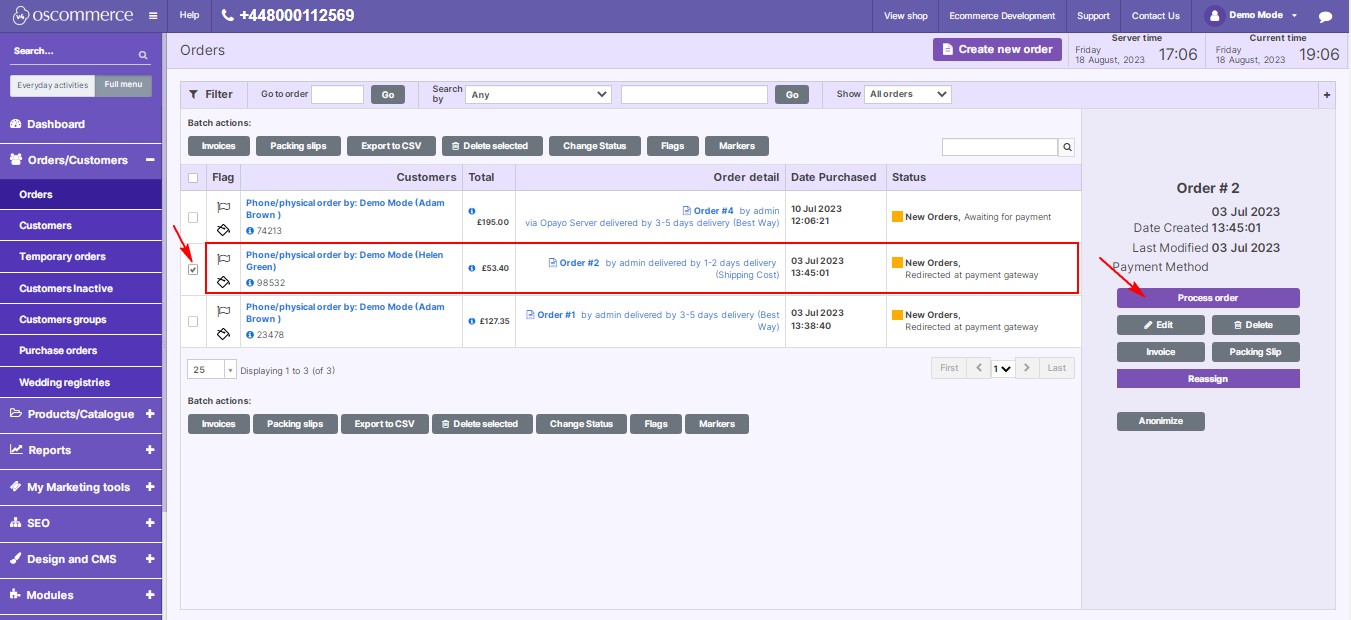Click the Create new order button

(996, 48)
